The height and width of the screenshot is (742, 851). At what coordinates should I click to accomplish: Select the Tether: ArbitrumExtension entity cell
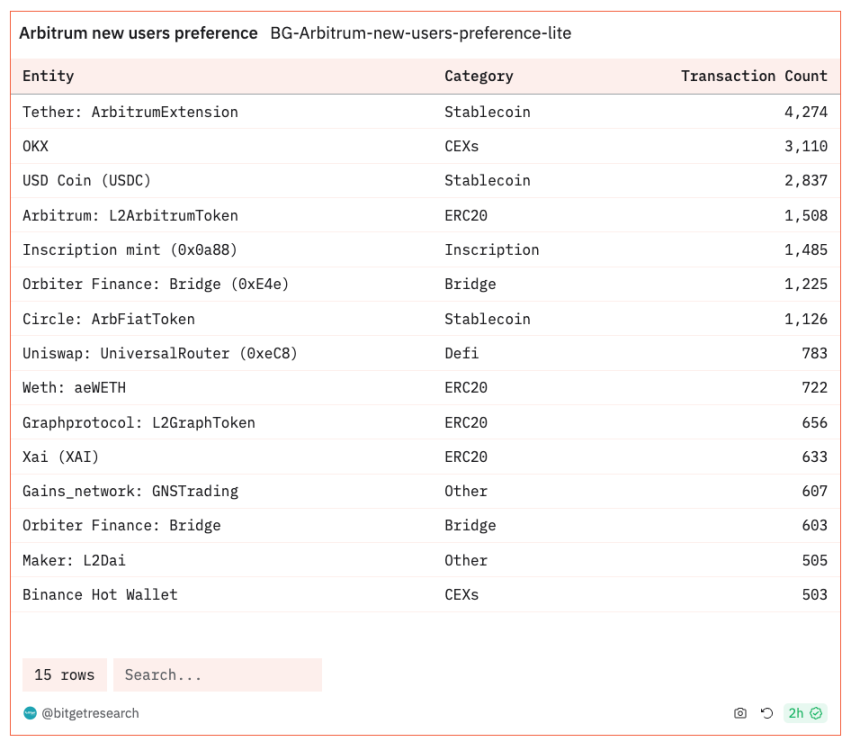tap(130, 112)
